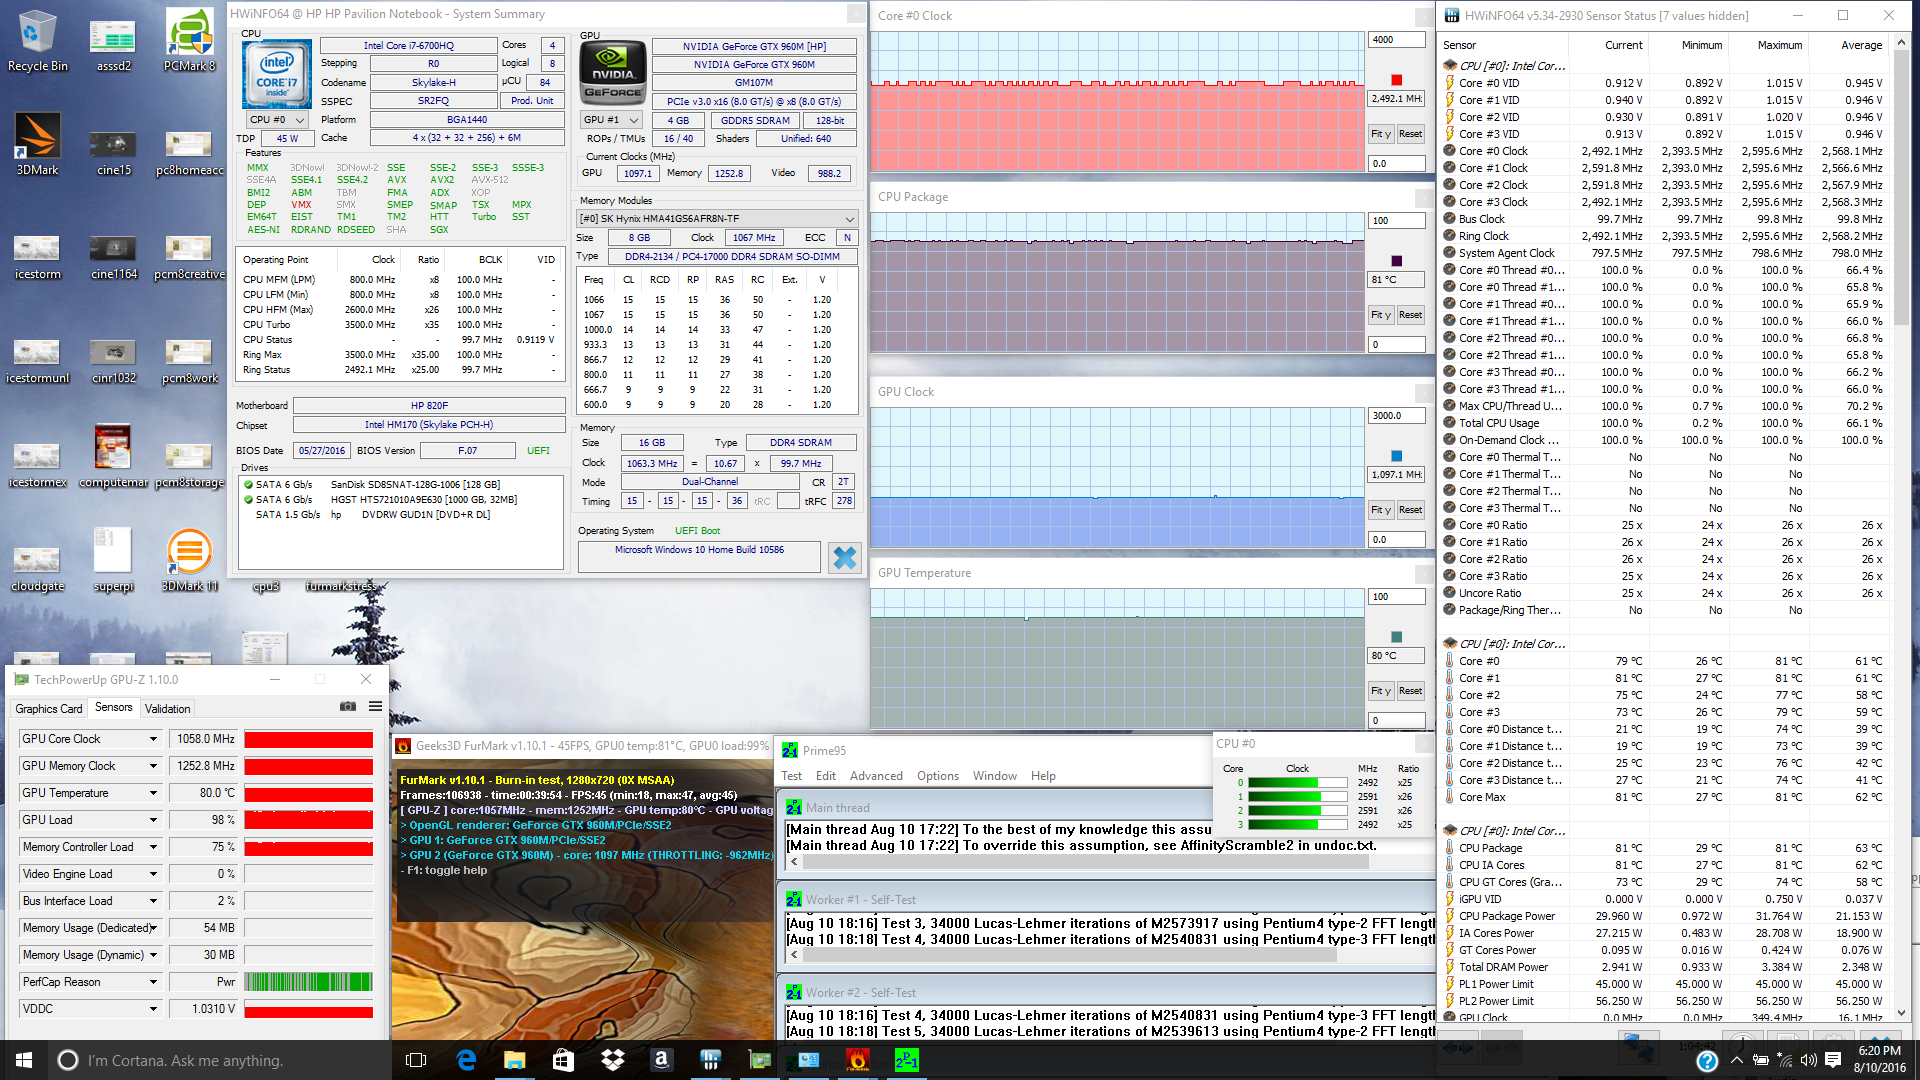The image size is (1920, 1080).
Task: Open Dropbox from the taskbar
Action: point(612,1060)
